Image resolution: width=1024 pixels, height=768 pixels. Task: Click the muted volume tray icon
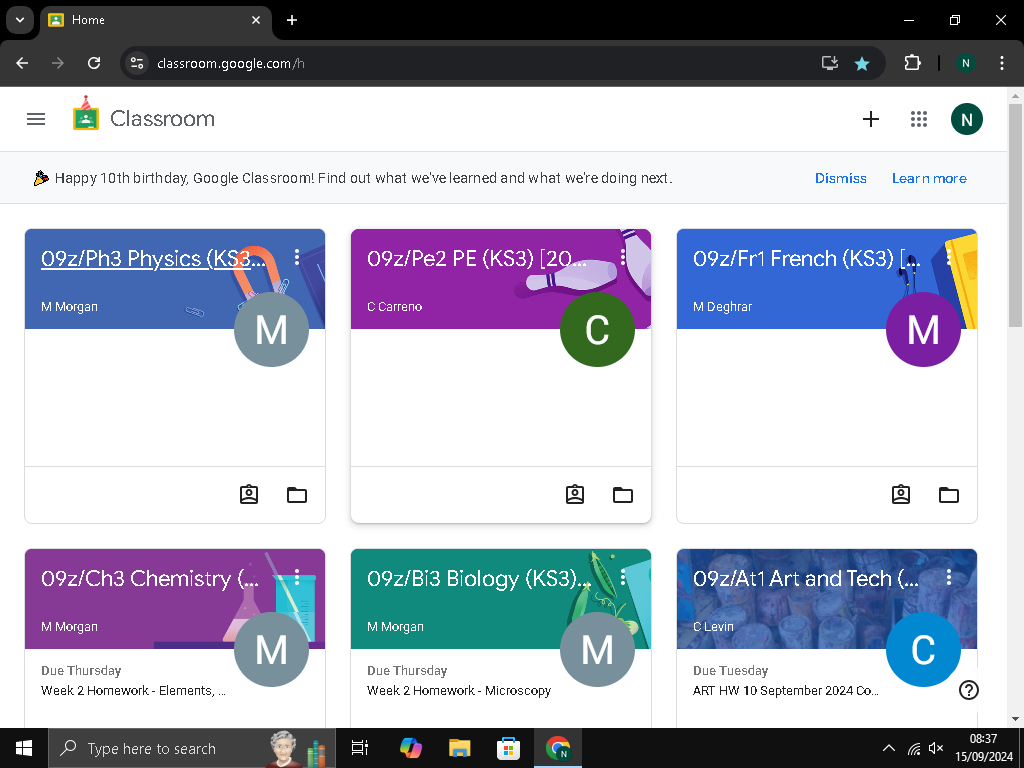click(x=936, y=748)
